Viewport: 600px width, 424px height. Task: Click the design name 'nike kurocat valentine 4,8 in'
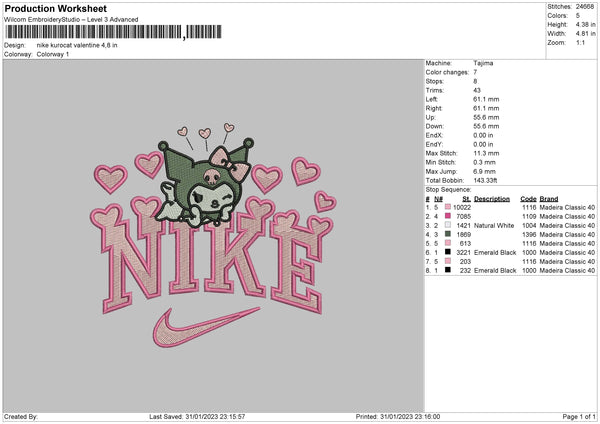click(x=77, y=45)
